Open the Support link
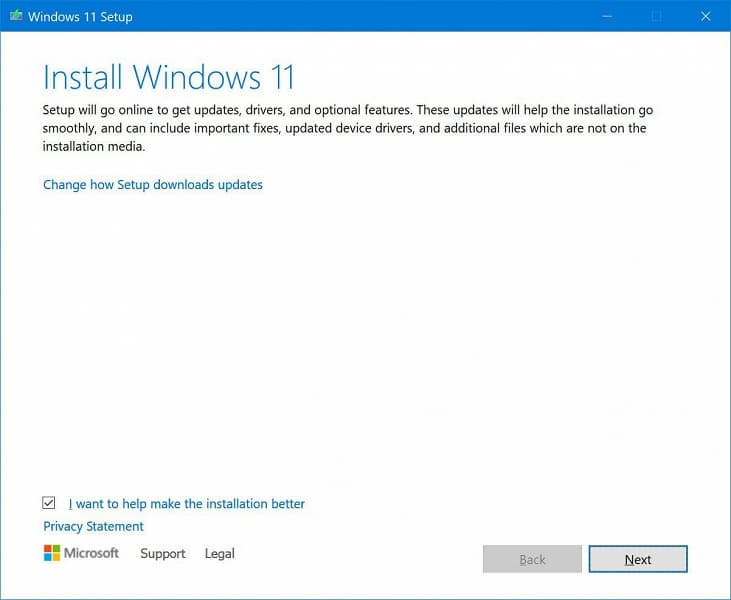This screenshot has width=731, height=600. point(163,553)
